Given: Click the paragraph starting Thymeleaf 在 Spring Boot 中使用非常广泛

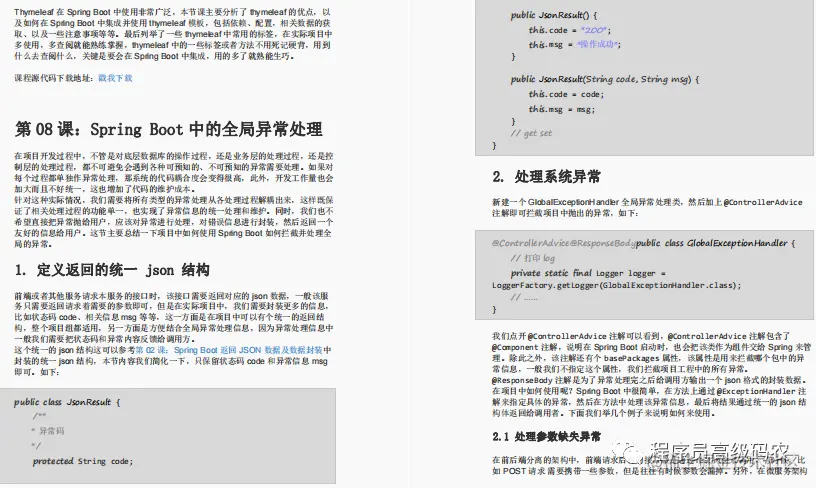Looking at the screenshot, I should (173, 34).
